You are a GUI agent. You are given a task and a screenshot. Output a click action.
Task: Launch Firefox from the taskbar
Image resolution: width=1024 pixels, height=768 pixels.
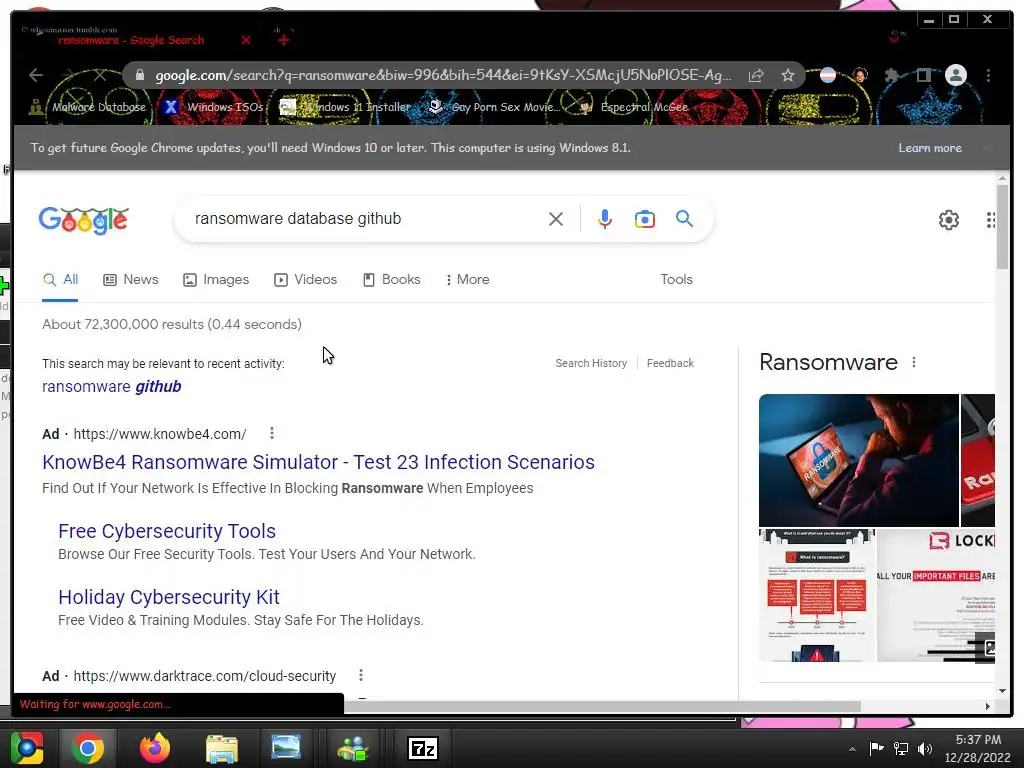pyautogui.click(x=155, y=748)
